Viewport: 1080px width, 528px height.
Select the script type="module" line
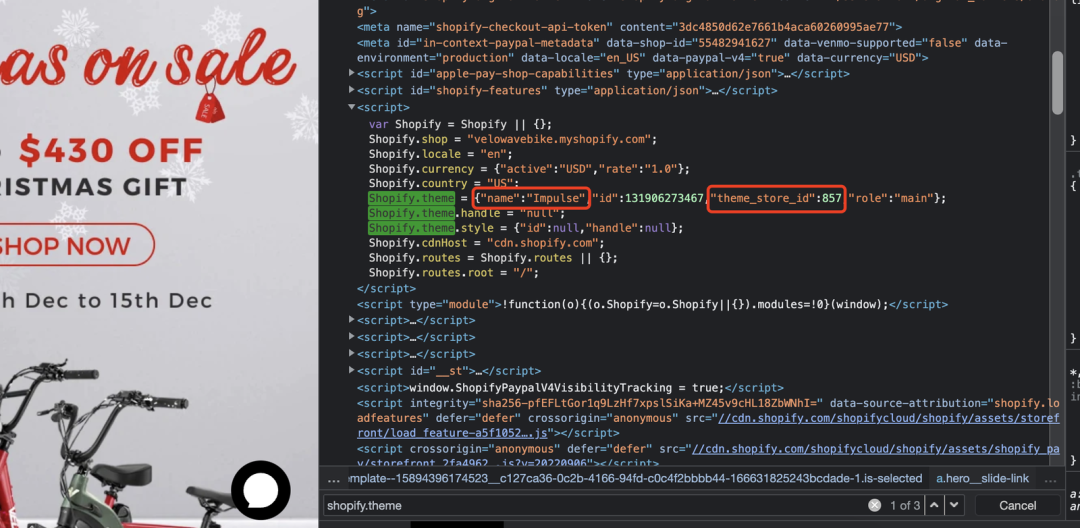point(652,304)
